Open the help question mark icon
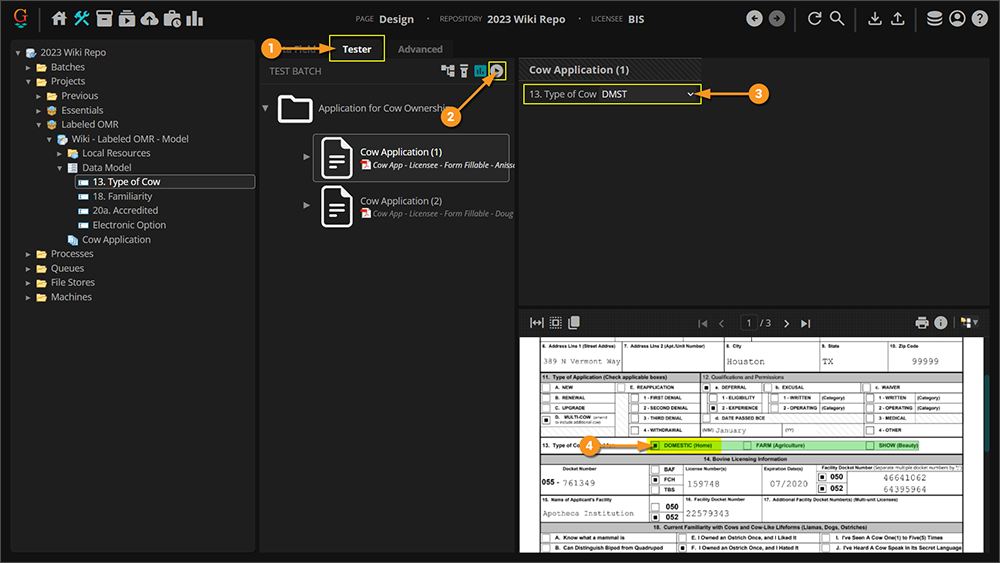The image size is (1000, 563). 980,18
